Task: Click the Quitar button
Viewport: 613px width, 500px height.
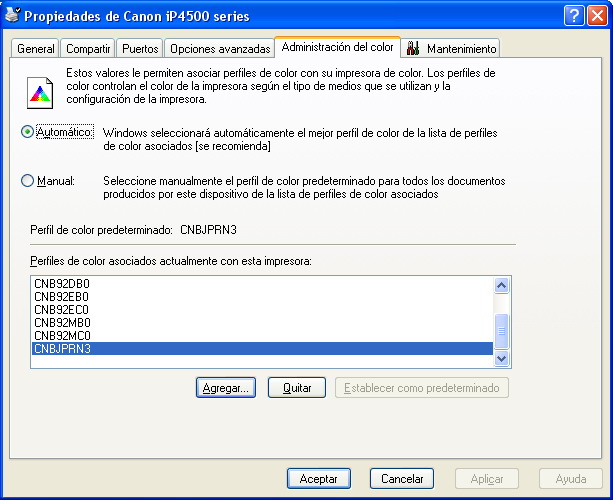Action: pyautogui.click(x=297, y=388)
